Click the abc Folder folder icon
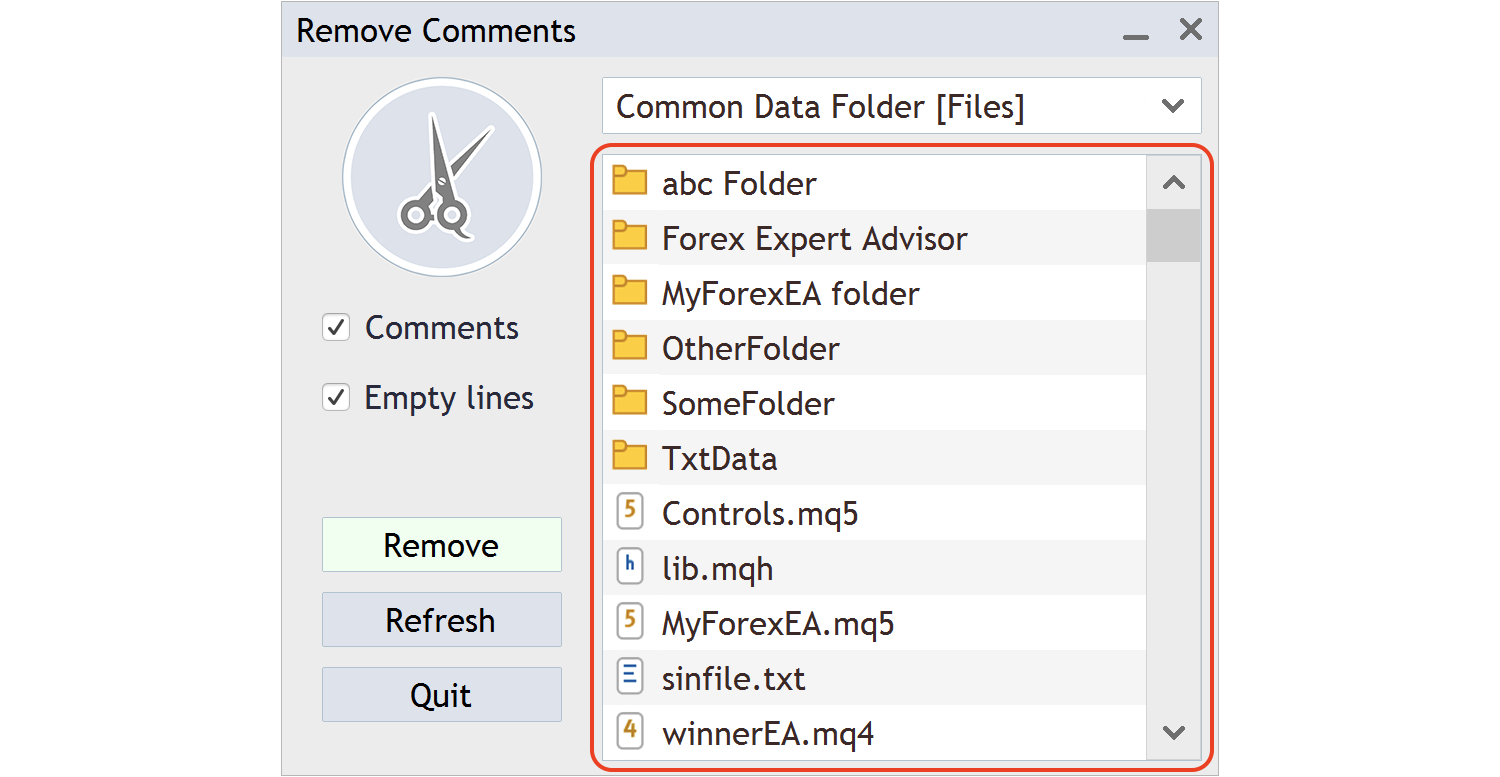 click(x=629, y=181)
